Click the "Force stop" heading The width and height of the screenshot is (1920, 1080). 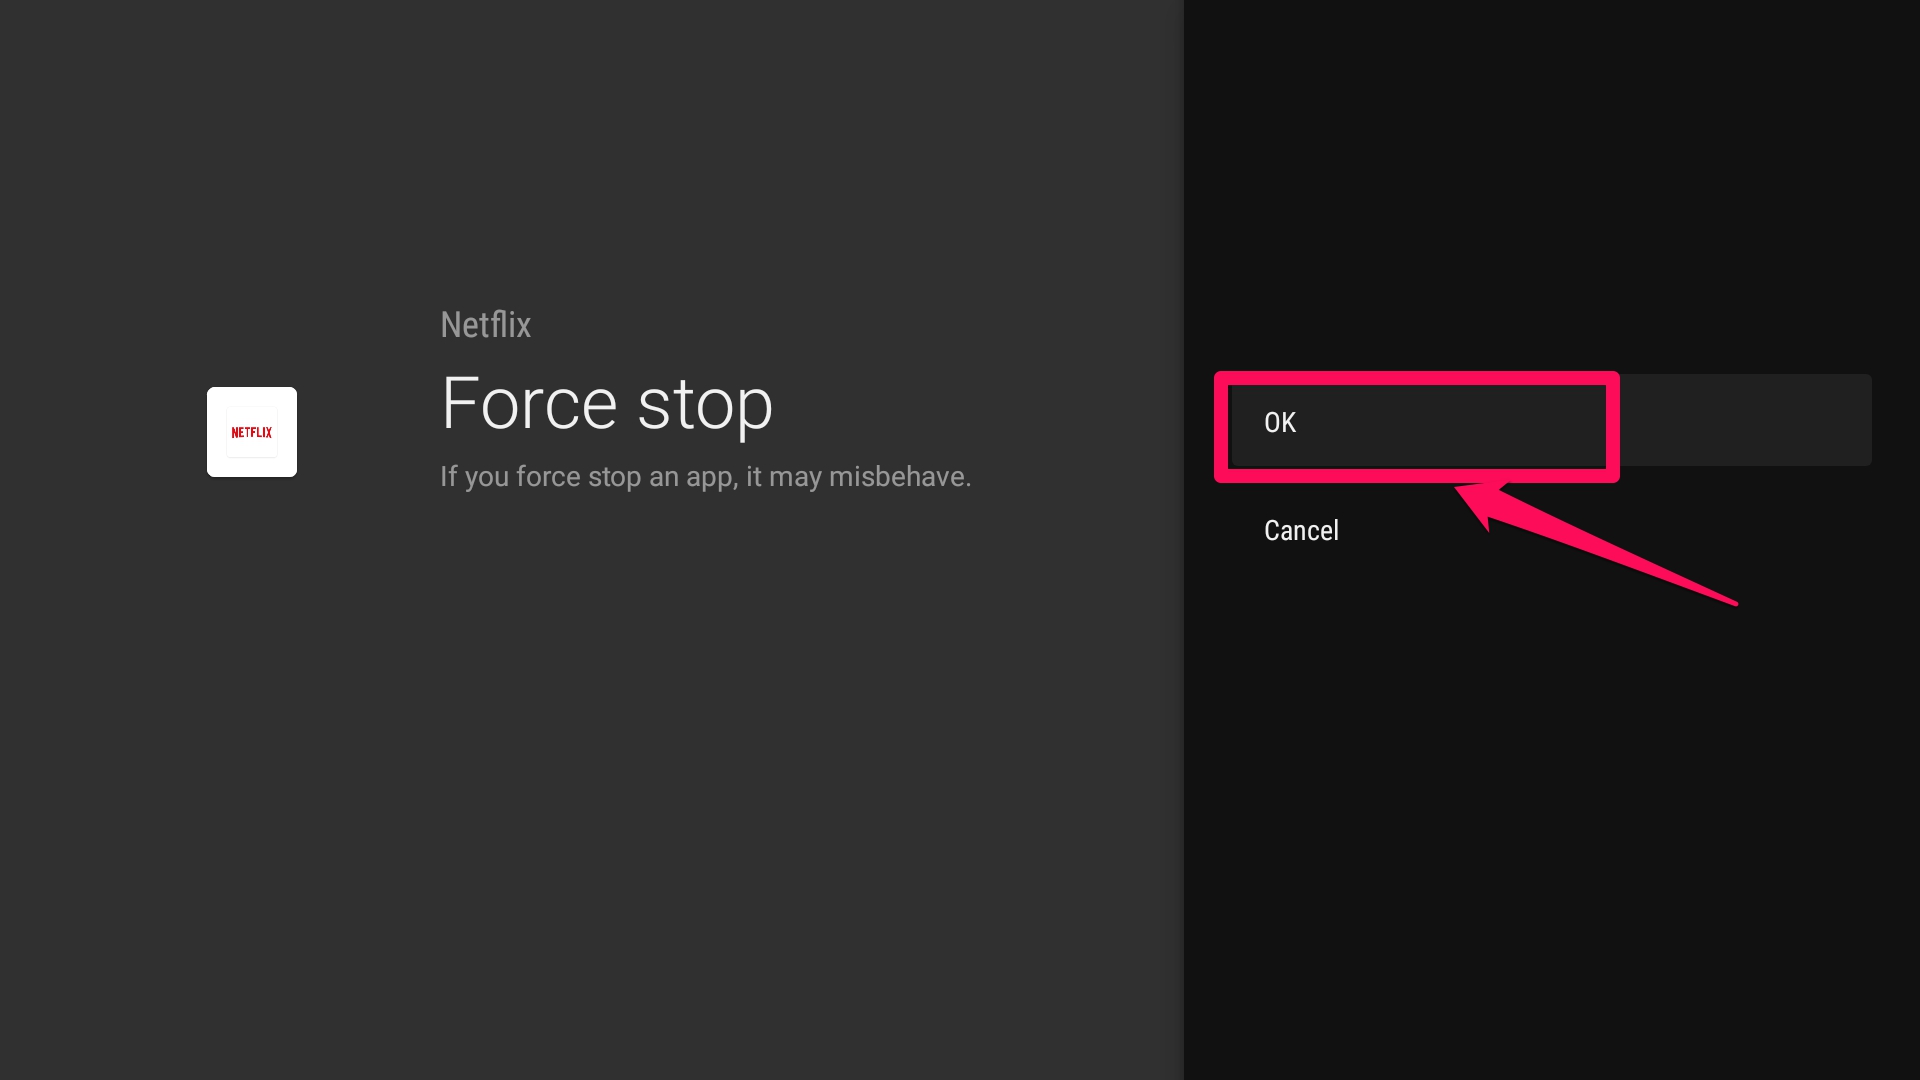[607, 404]
